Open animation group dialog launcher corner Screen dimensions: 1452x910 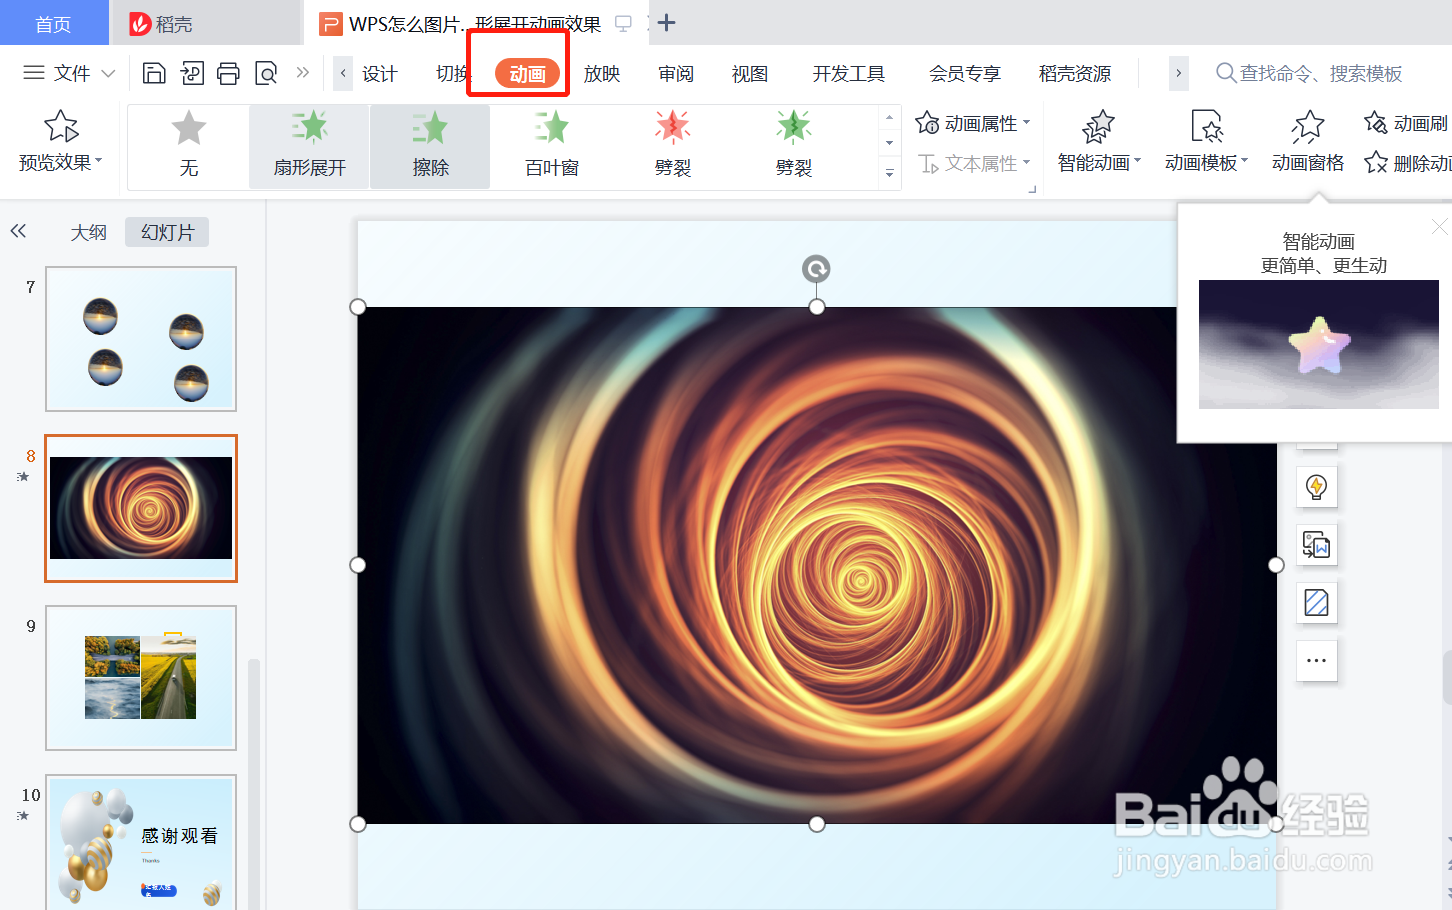click(x=1032, y=188)
